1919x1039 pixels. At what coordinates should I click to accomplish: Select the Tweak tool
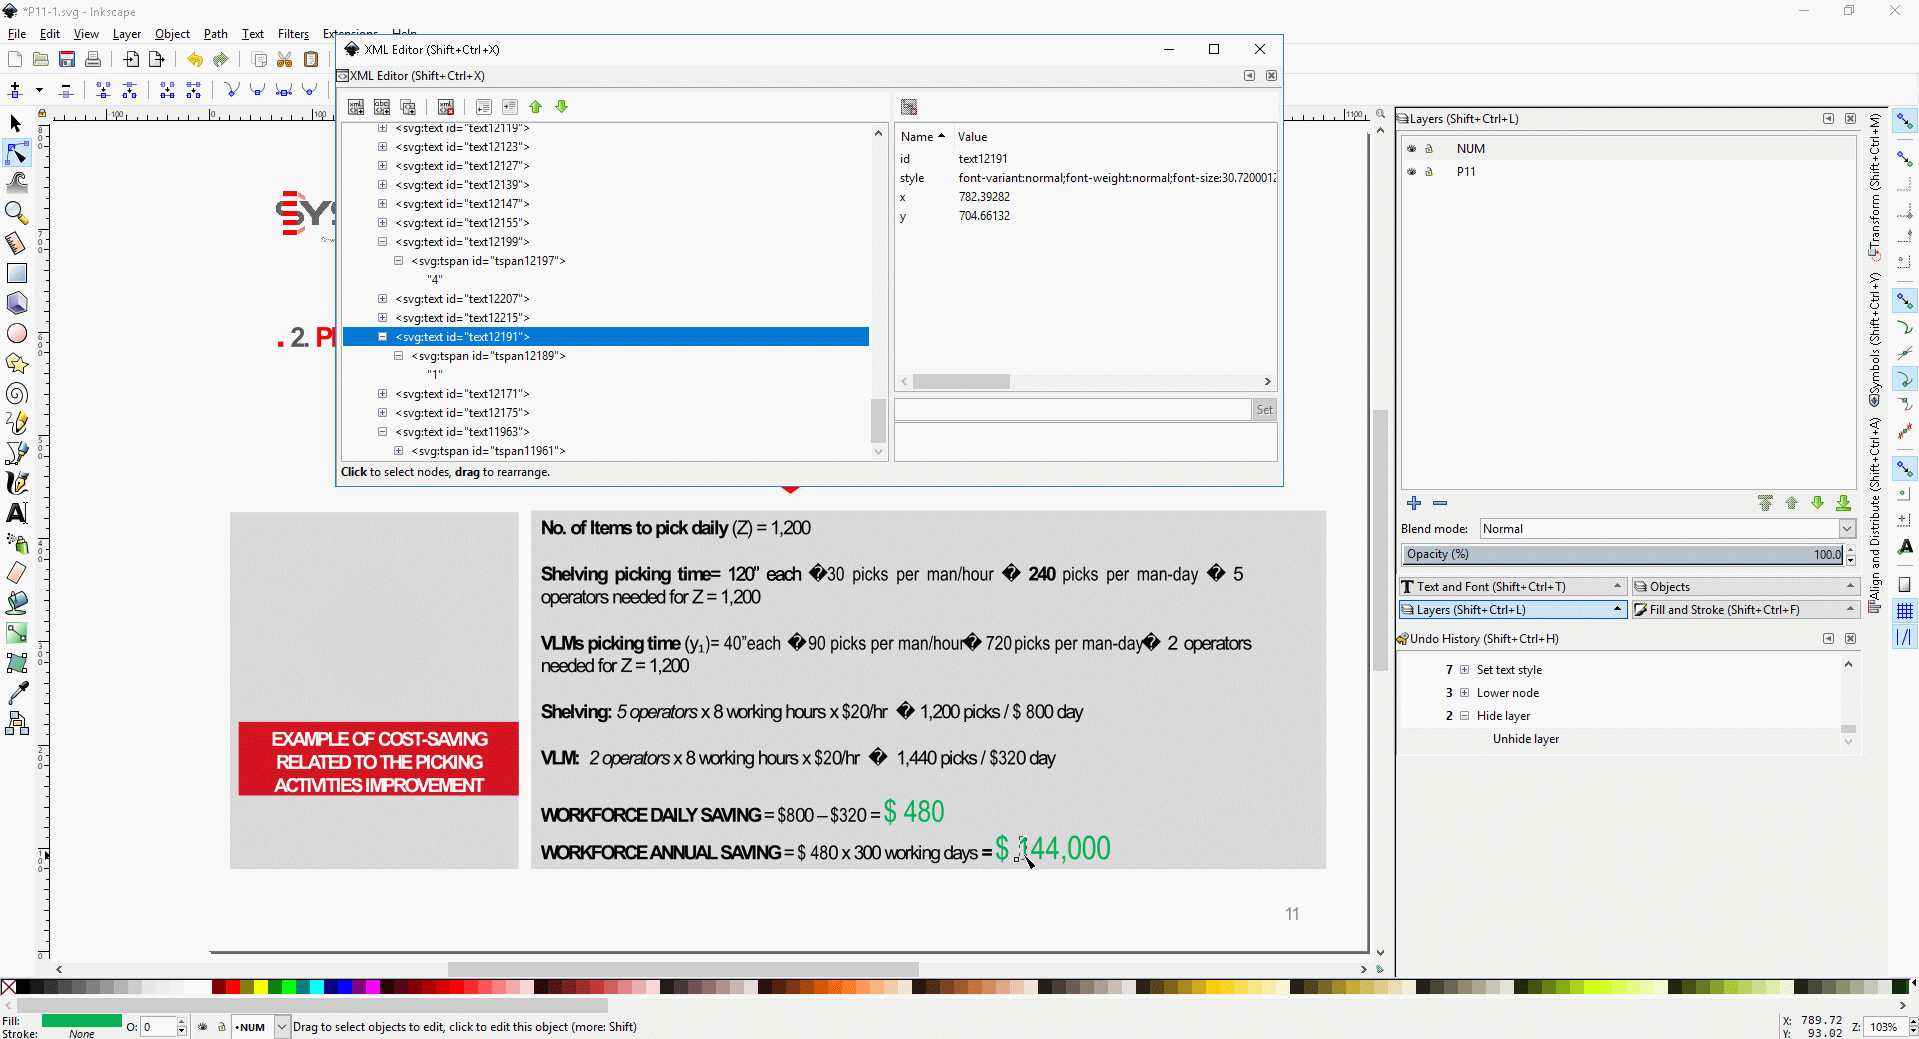[16, 183]
